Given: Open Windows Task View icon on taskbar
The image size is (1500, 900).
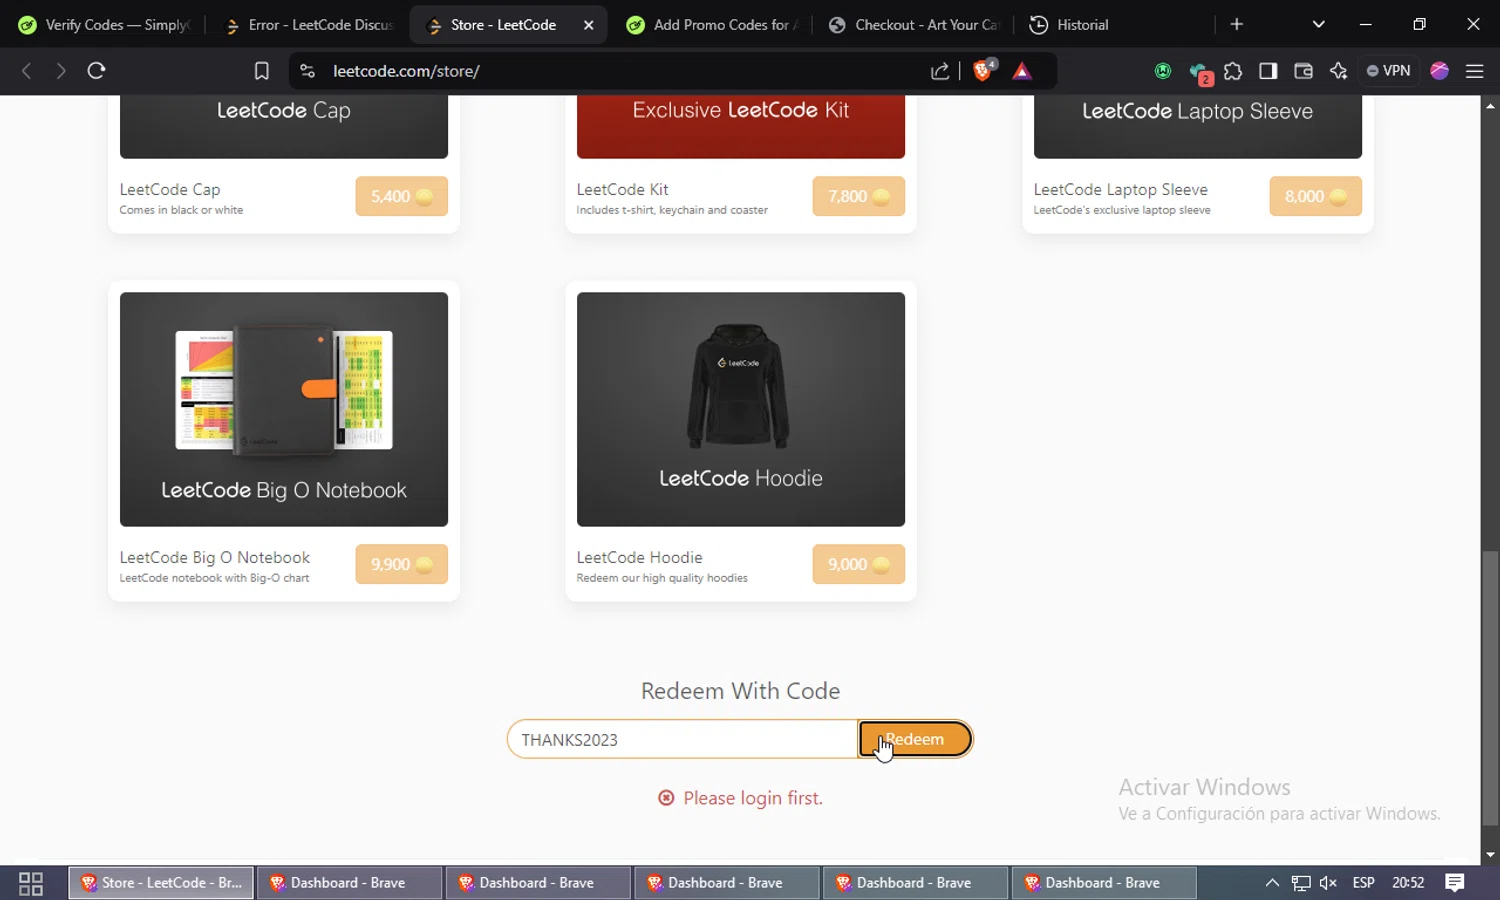Looking at the screenshot, I should point(31,883).
